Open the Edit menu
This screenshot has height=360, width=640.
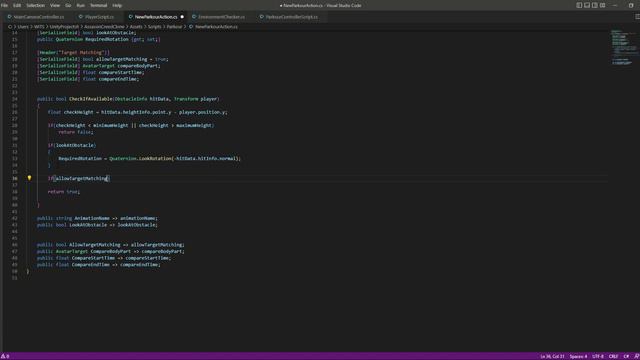[17, 5]
